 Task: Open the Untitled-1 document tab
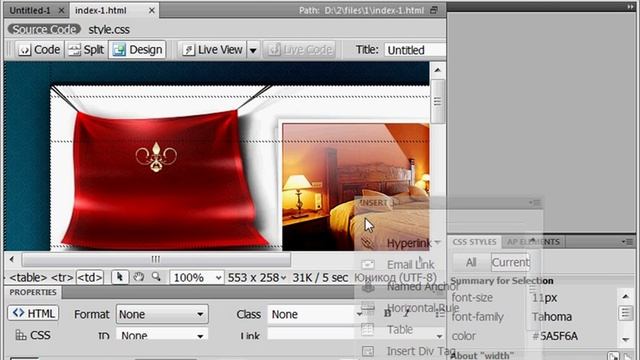[29, 11]
